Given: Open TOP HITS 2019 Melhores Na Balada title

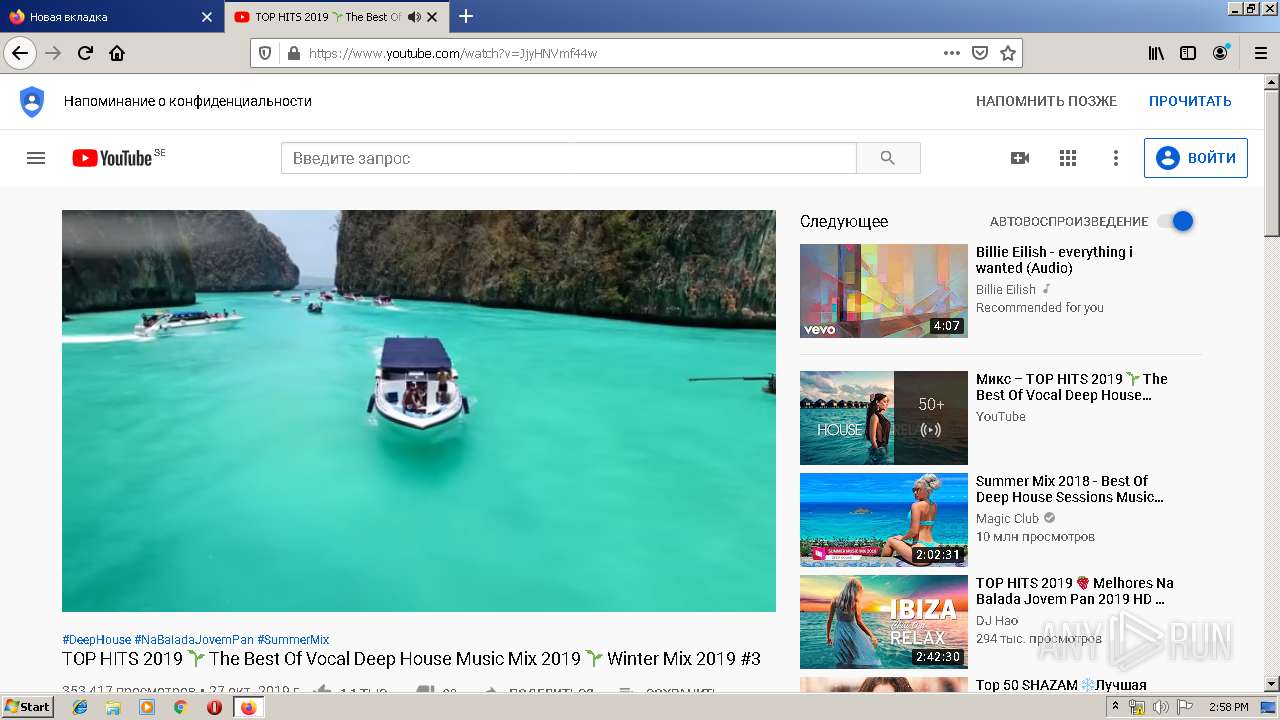Looking at the screenshot, I should pyautogui.click(x=1075, y=591).
